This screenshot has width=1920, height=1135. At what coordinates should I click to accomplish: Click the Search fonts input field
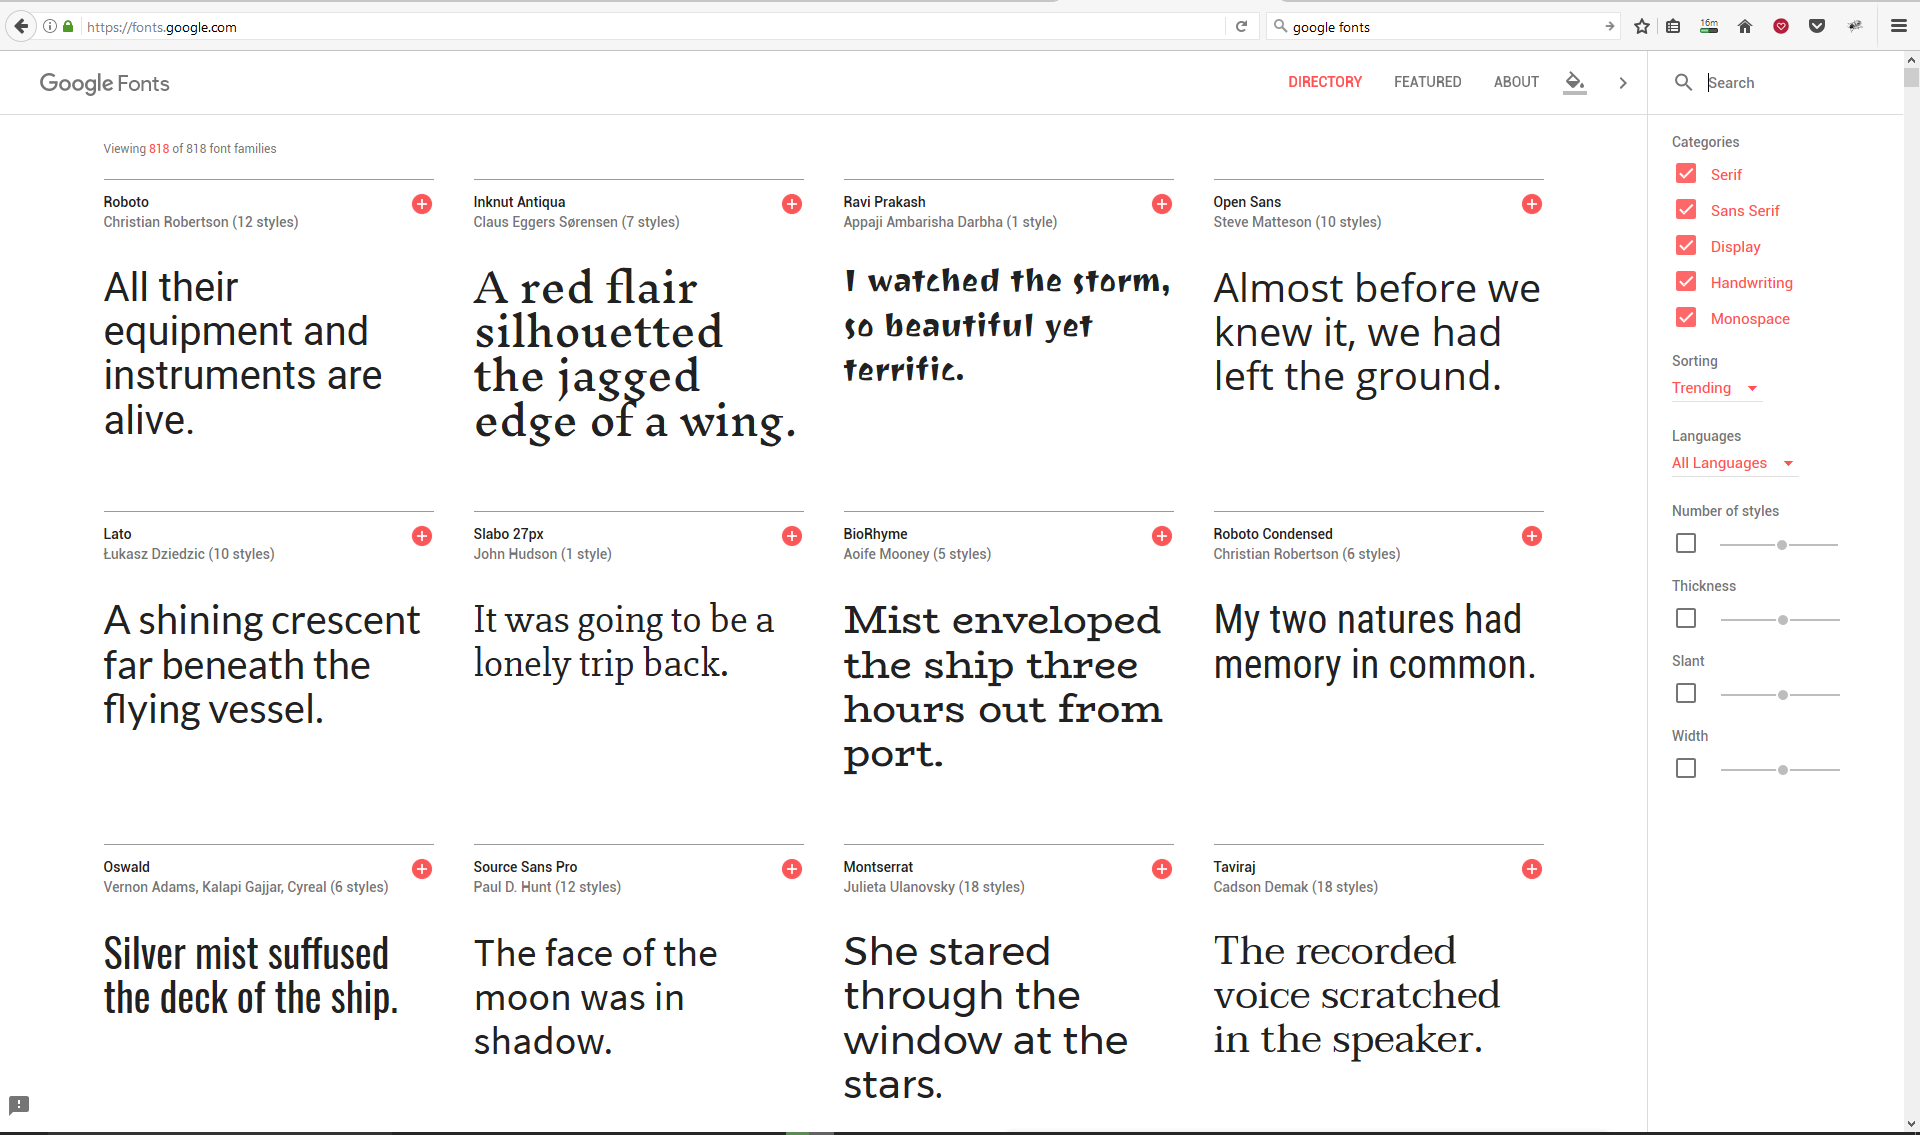click(1800, 83)
